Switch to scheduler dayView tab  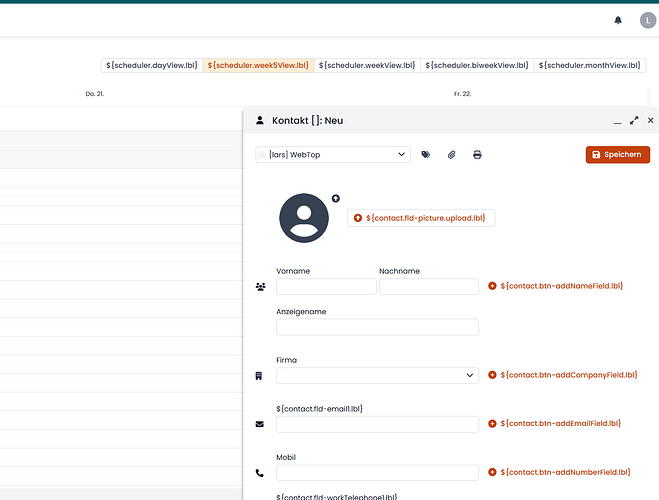coord(150,65)
